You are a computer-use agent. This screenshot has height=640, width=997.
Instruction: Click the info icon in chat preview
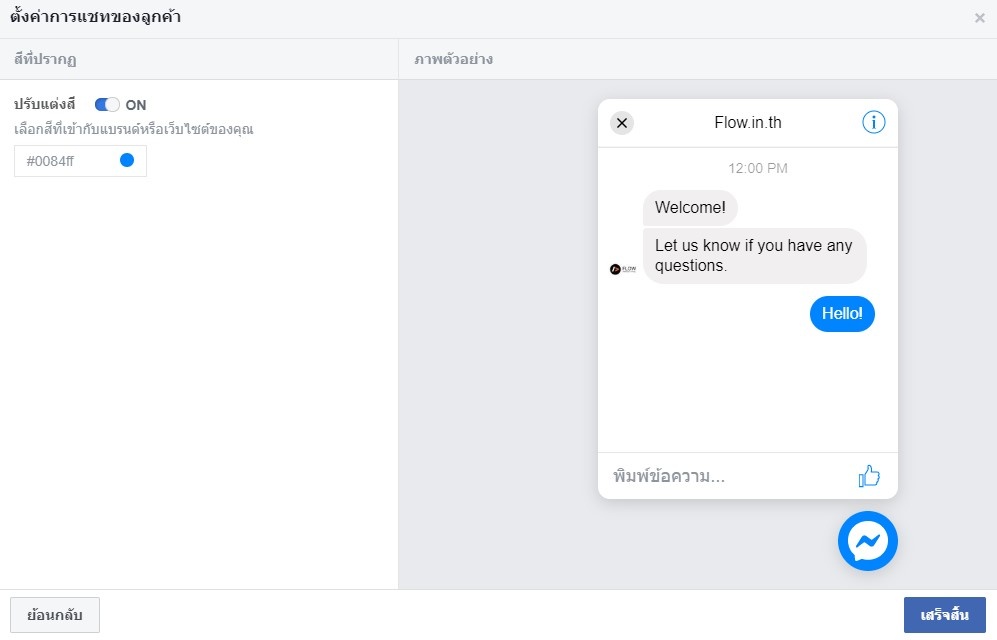click(x=874, y=122)
